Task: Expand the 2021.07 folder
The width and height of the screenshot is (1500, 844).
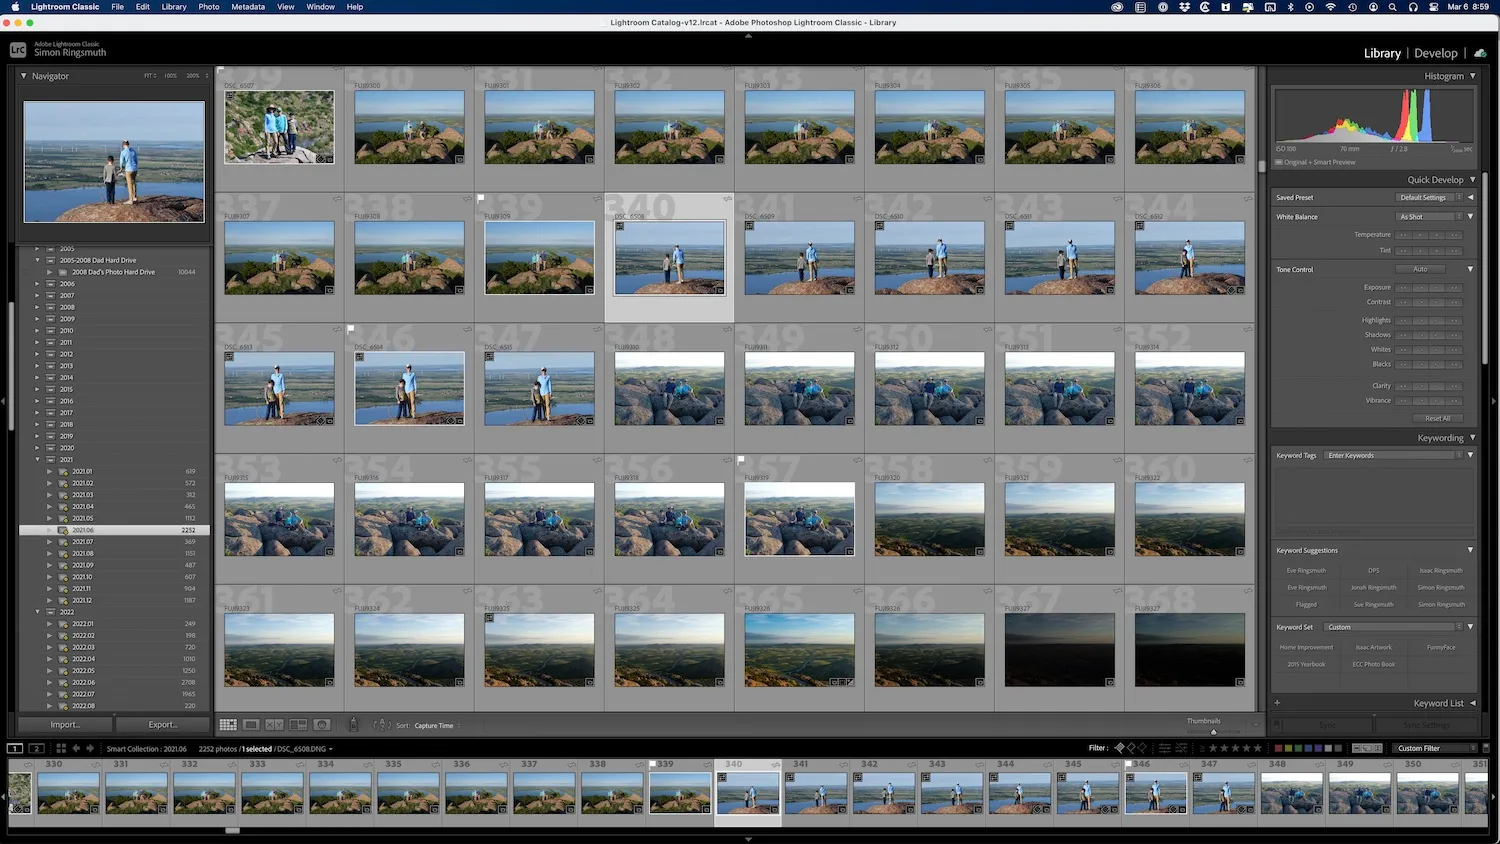Action: (49, 542)
